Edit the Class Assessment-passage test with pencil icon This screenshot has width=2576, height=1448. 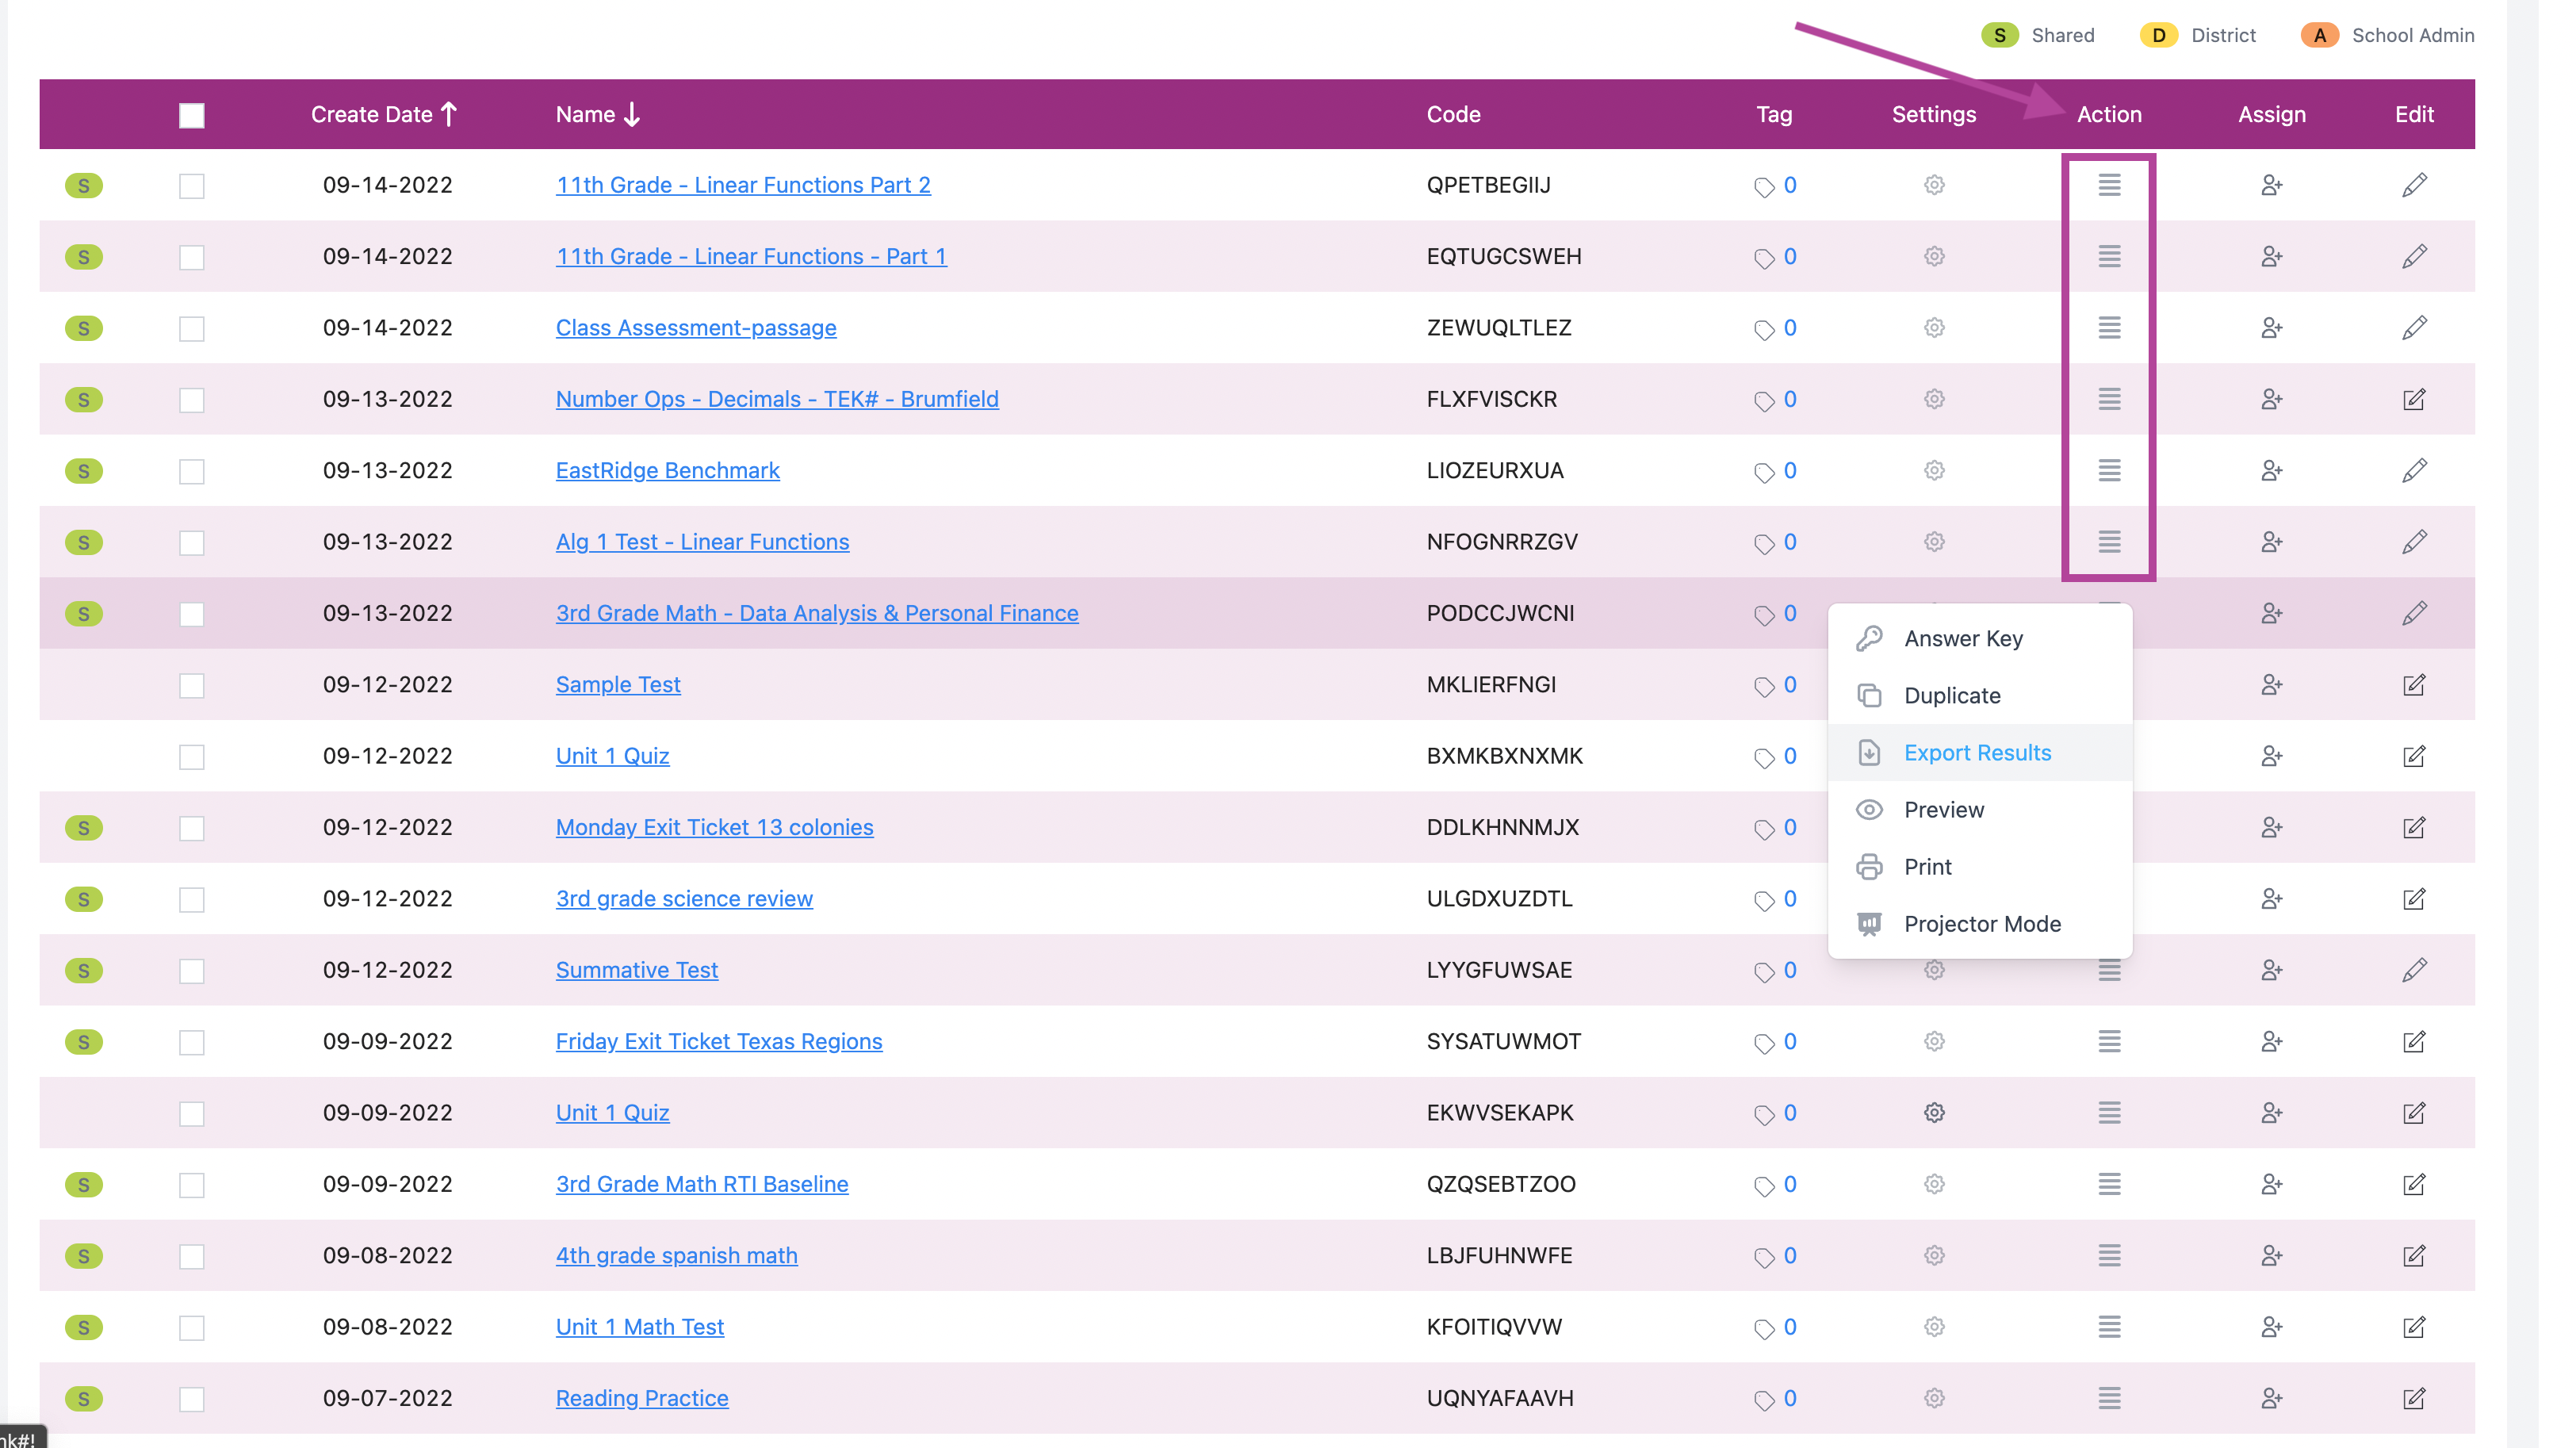click(2414, 328)
